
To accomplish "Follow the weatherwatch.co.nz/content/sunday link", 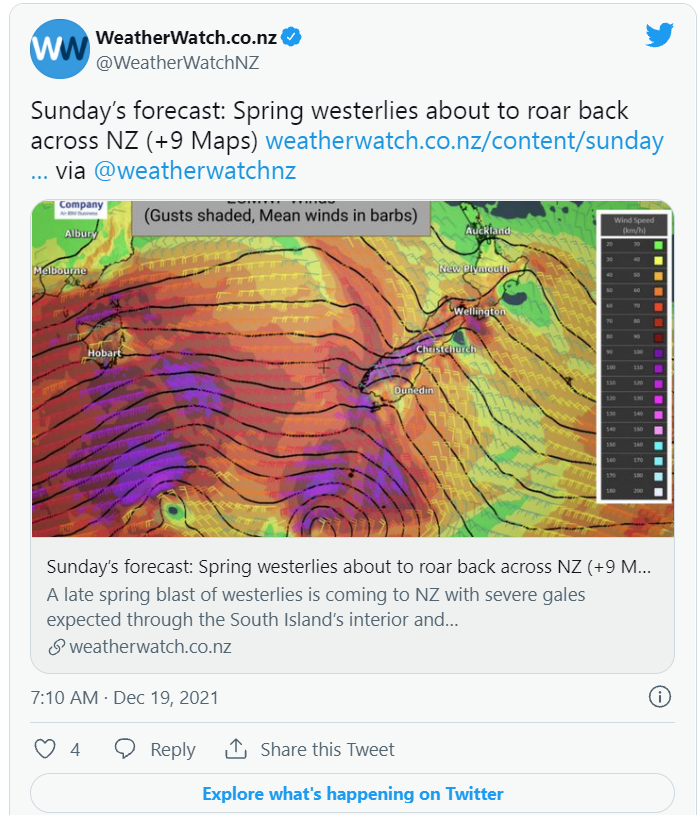I will pyautogui.click(x=464, y=141).
